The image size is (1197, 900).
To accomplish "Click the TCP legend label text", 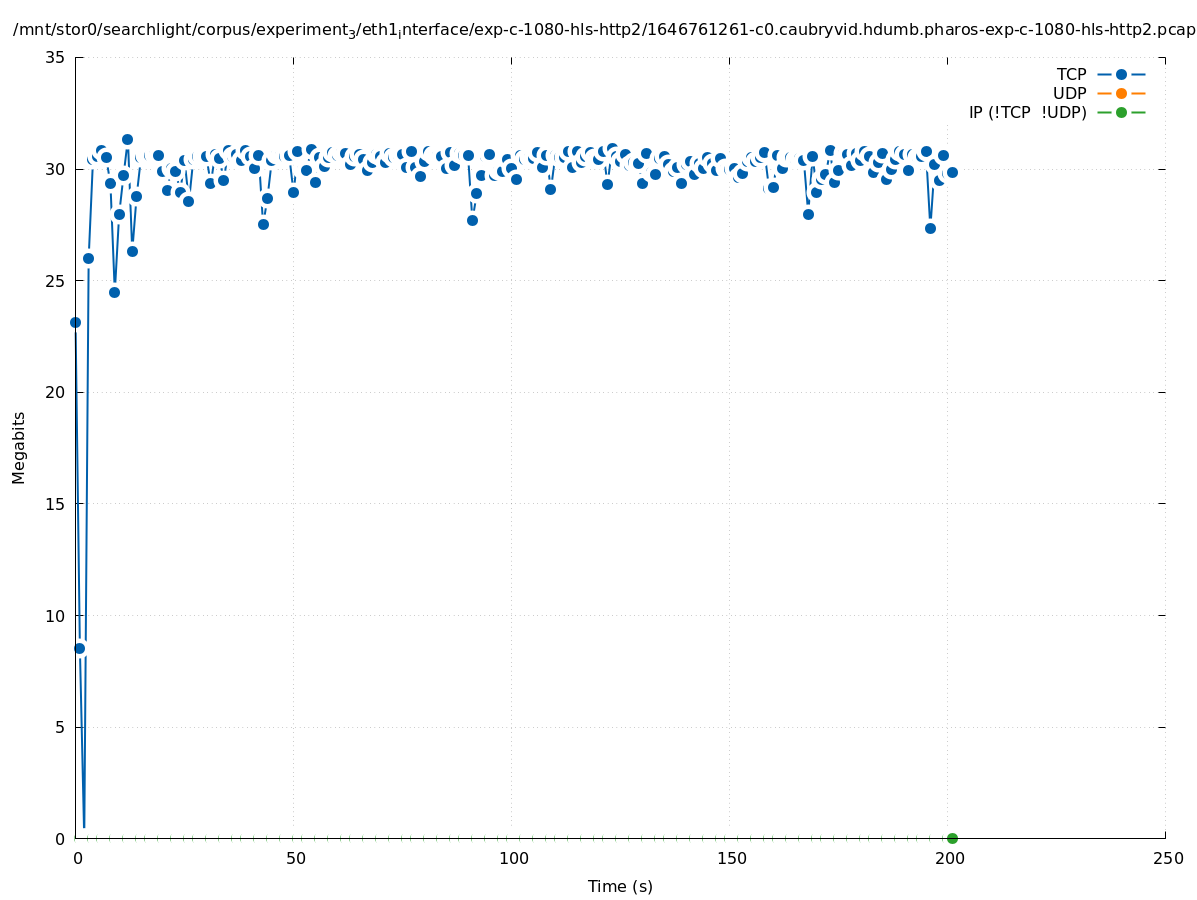I will click(x=1071, y=75).
